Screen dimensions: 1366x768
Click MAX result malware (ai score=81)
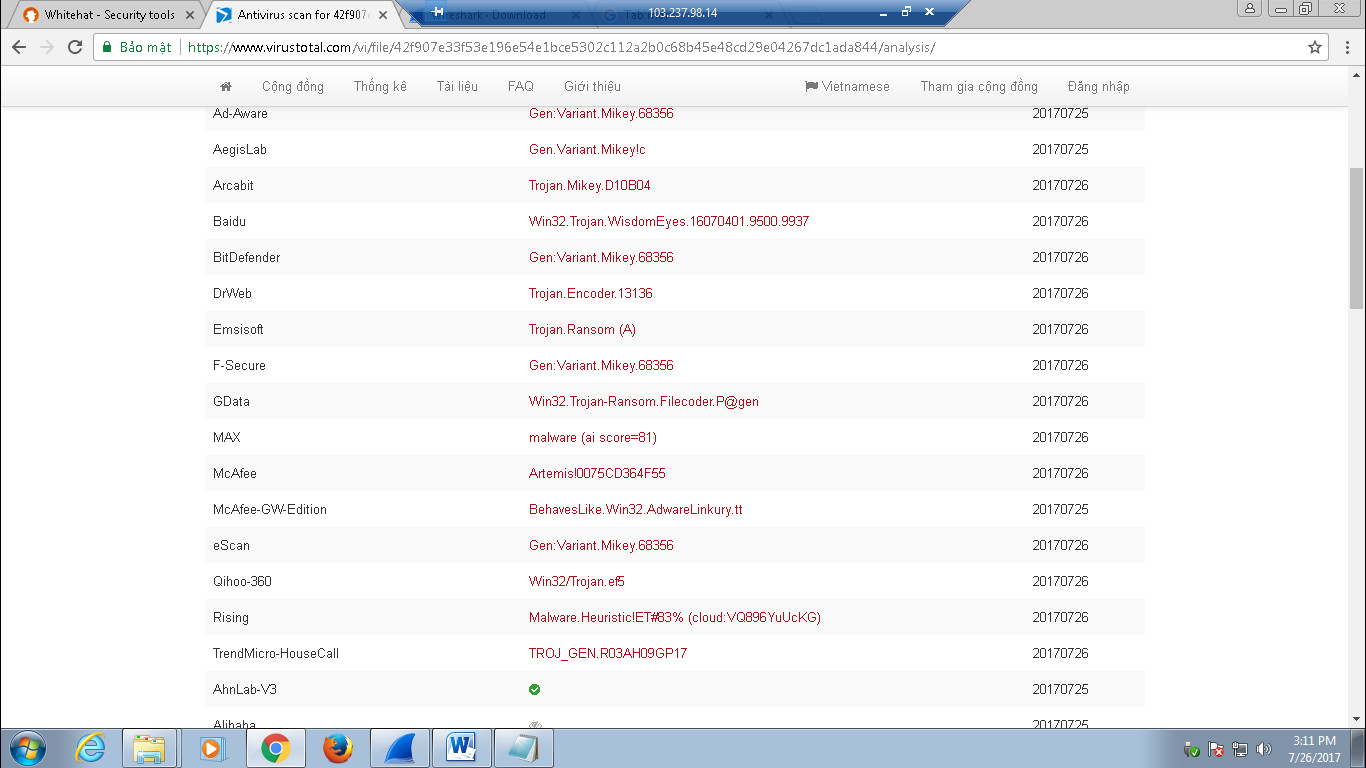593,437
